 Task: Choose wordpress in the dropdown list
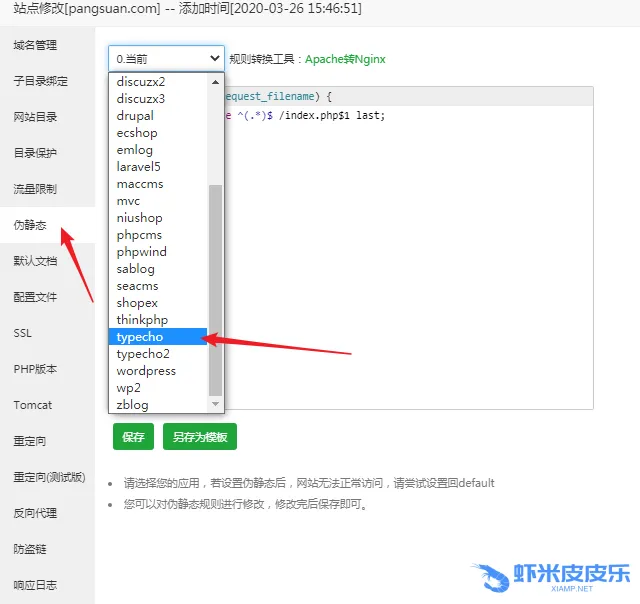click(x=146, y=371)
